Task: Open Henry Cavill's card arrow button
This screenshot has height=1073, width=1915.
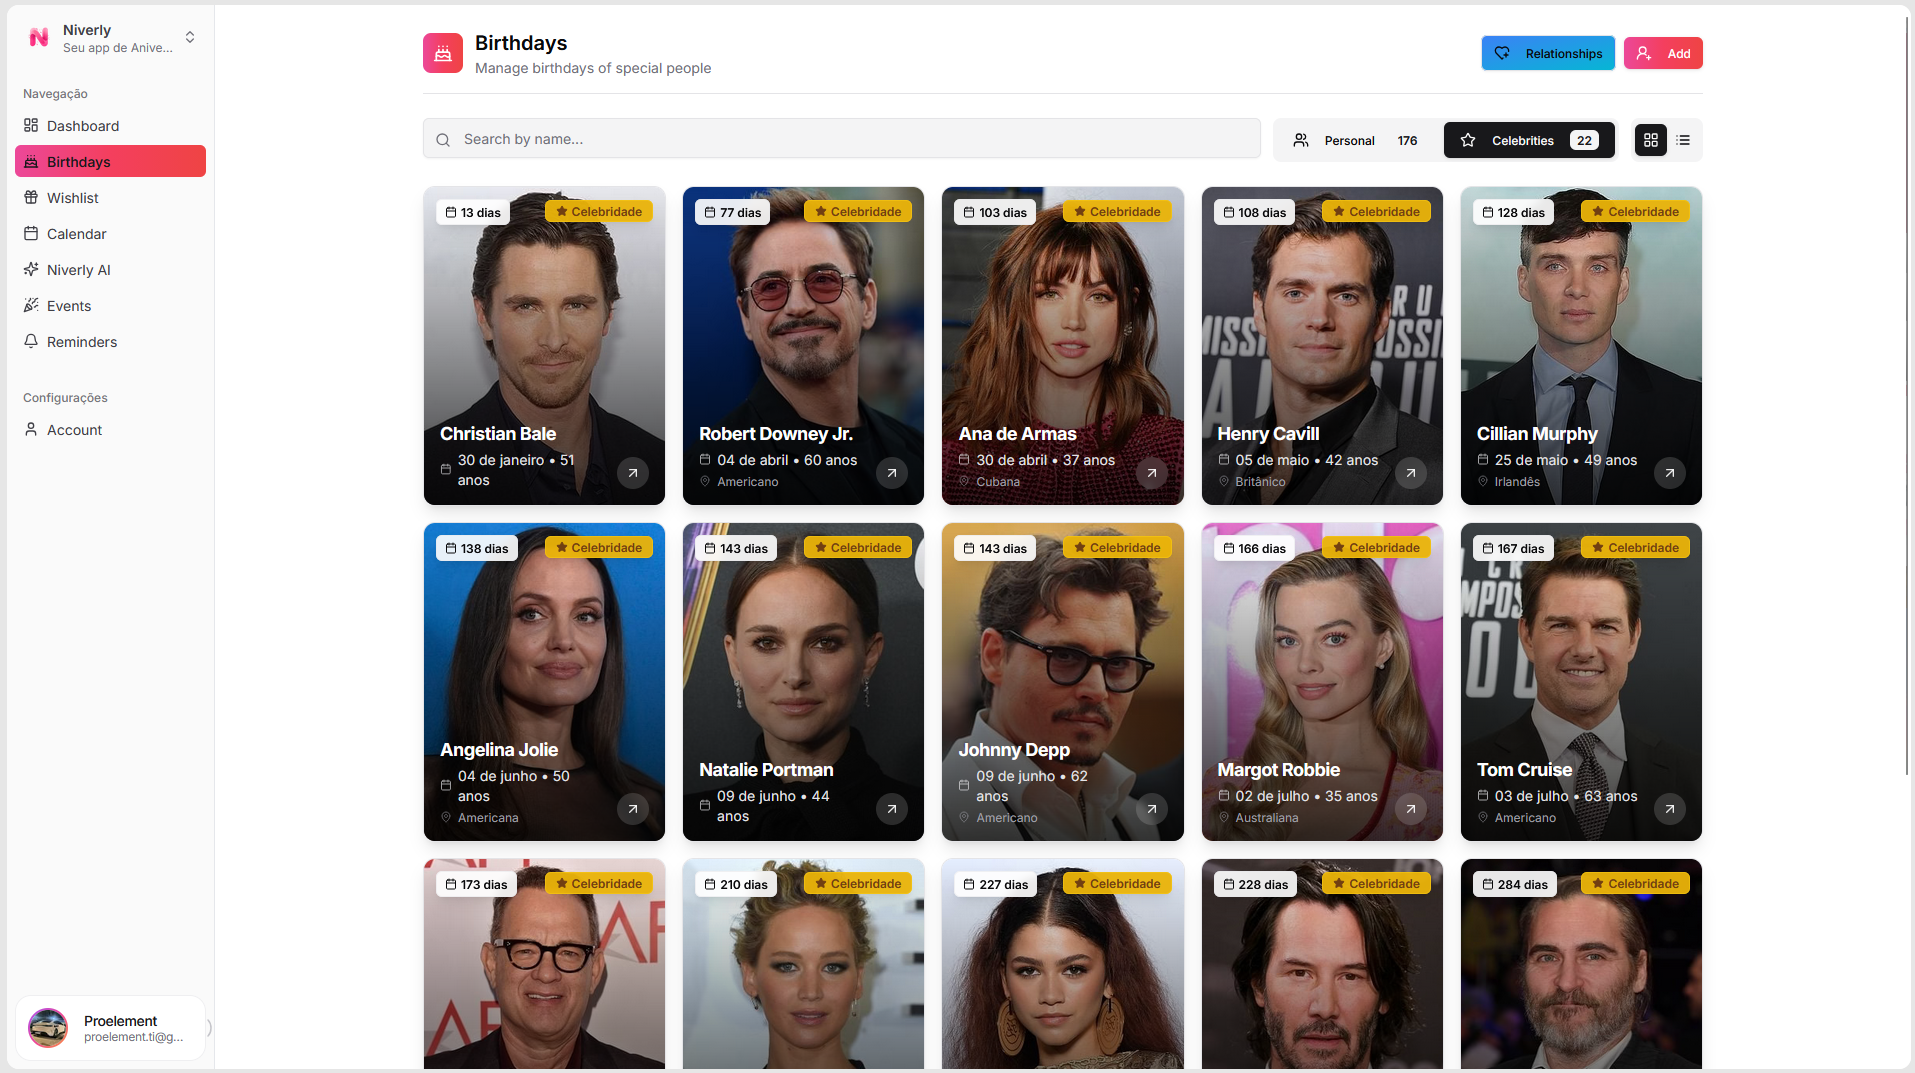Action: pos(1411,473)
